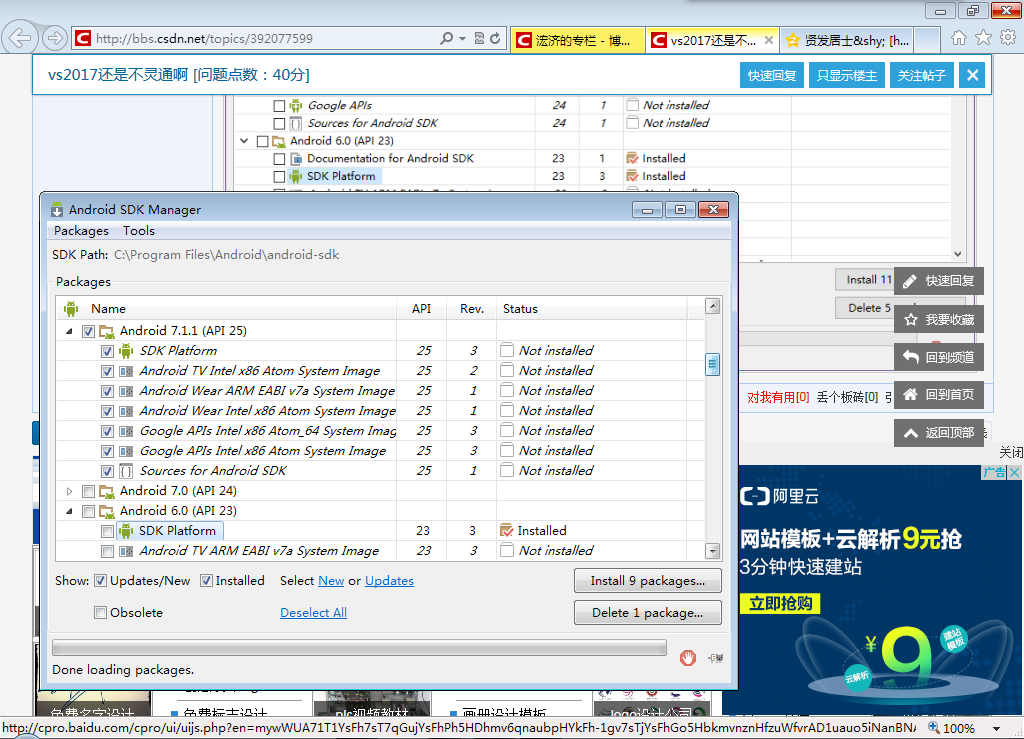Screen dimensions: 1024x739
Task: Click icon next to Android TV Intel x86 Atom System Image
Action: pos(126,371)
